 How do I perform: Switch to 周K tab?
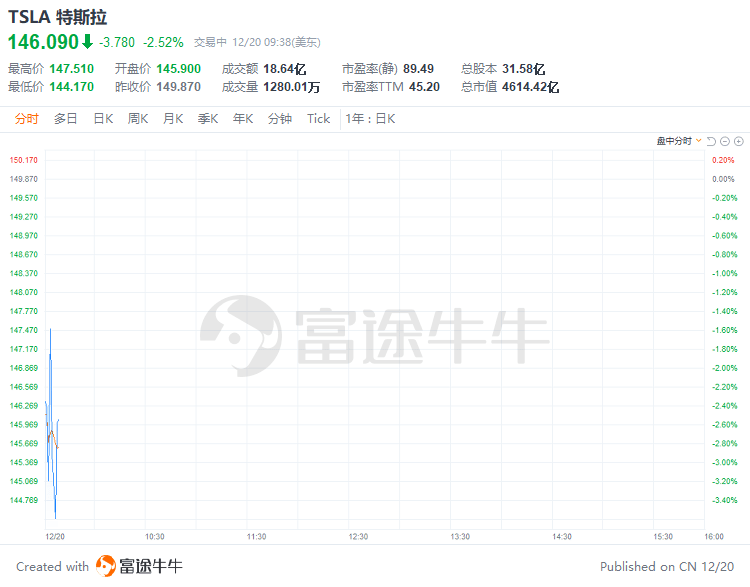pos(138,119)
